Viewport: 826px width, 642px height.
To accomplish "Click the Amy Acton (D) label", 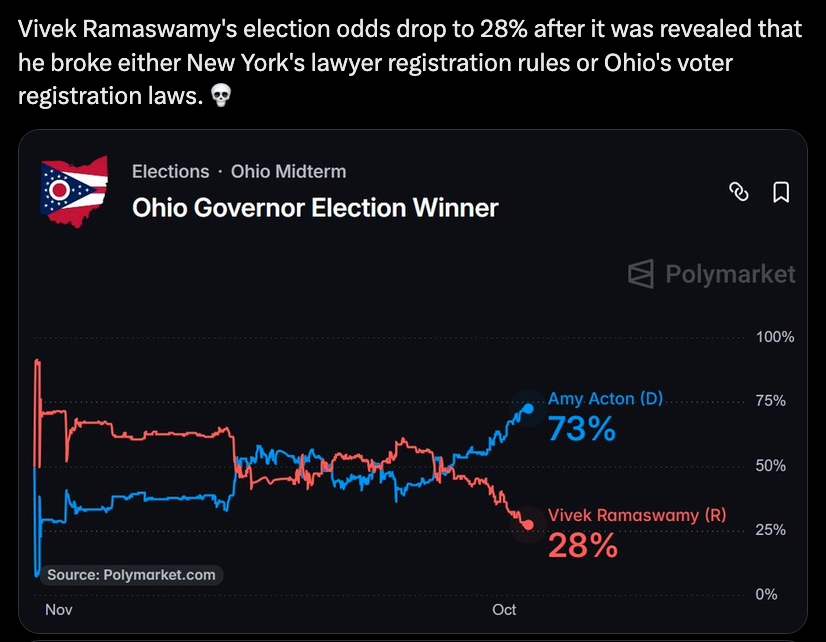I will (605, 399).
